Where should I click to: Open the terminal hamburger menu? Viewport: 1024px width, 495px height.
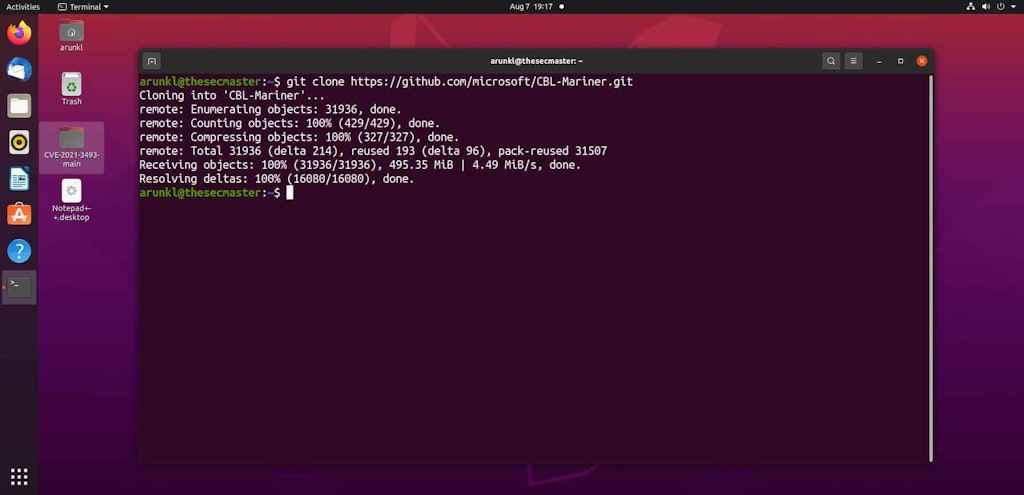point(854,61)
